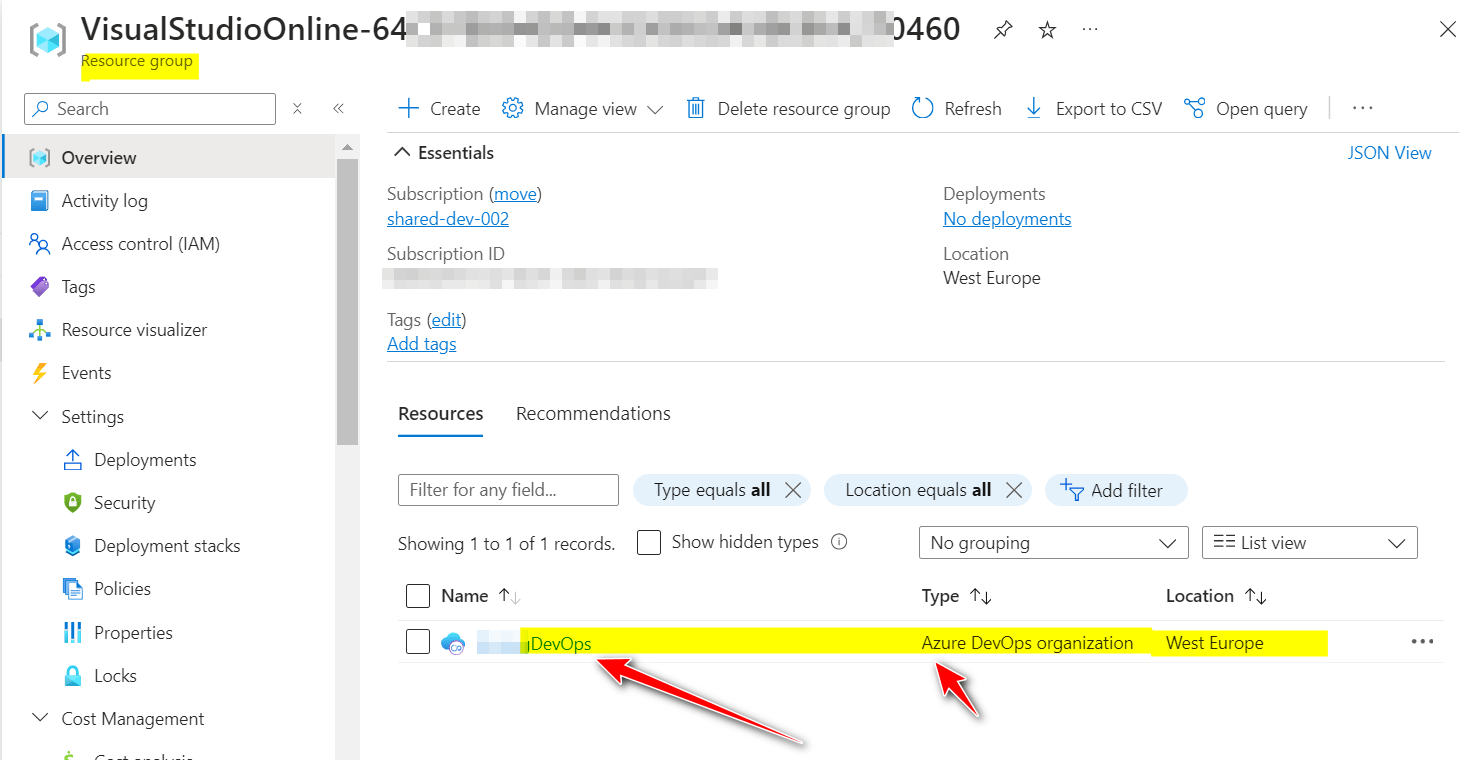Click the Export to CSV download icon
Image resolution: width=1459 pixels, height=760 pixels.
tap(1034, 108)
